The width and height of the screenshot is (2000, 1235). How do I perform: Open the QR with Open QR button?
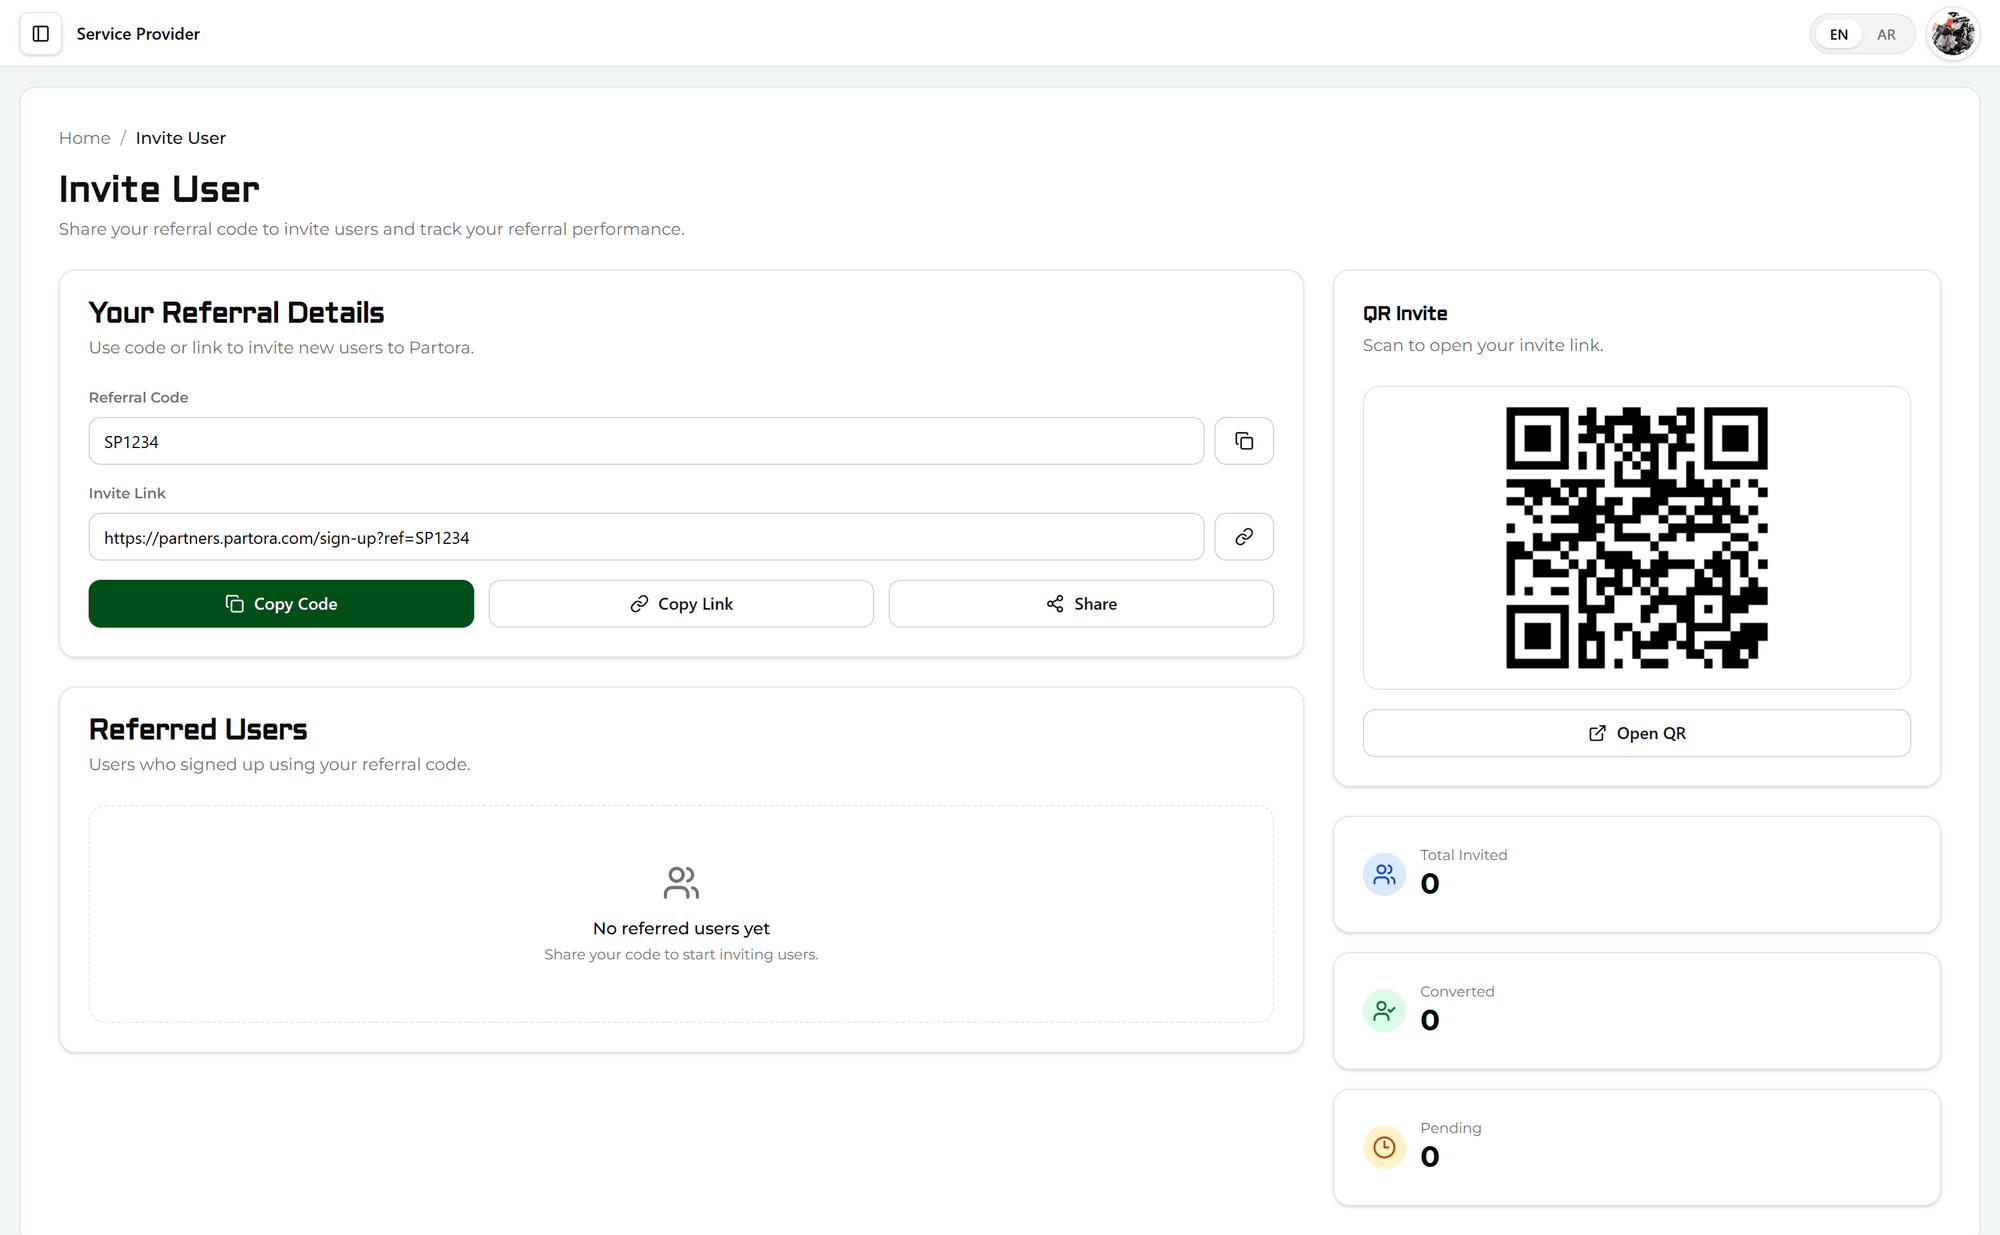(x=1637, y=733)
